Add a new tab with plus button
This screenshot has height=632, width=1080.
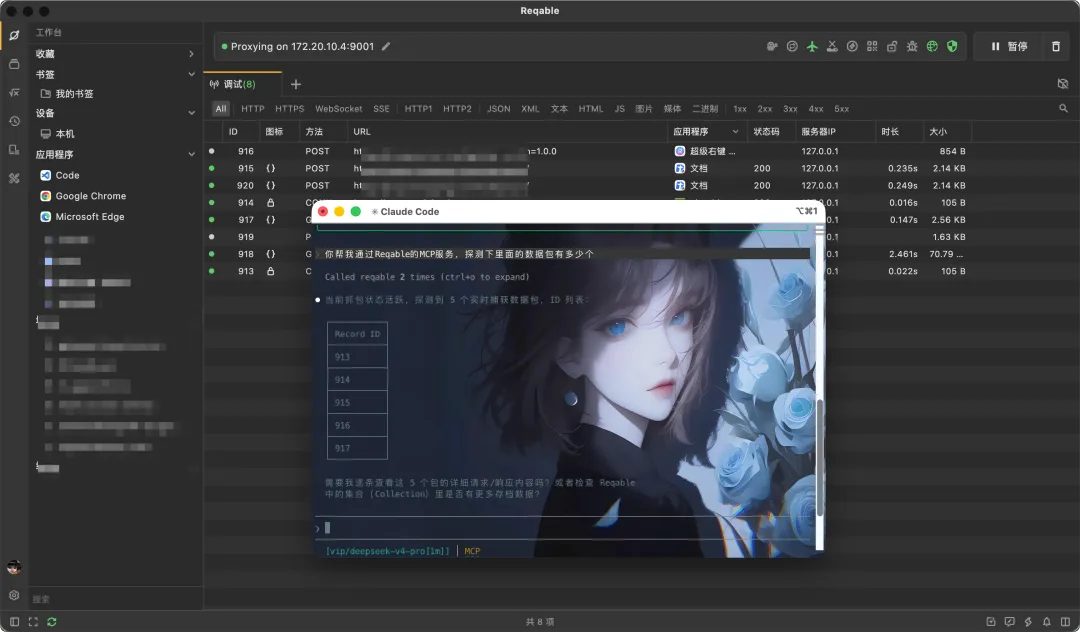point(295,84)
